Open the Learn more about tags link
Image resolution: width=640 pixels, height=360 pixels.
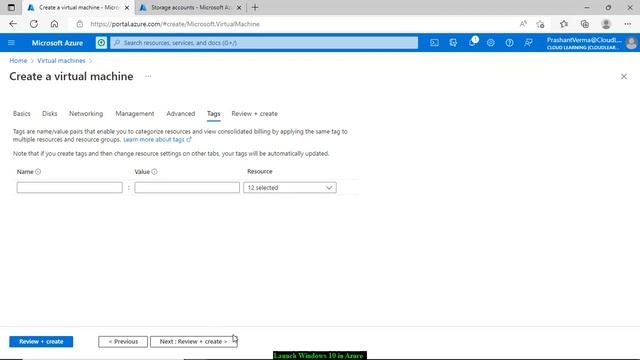click(157, 140)
